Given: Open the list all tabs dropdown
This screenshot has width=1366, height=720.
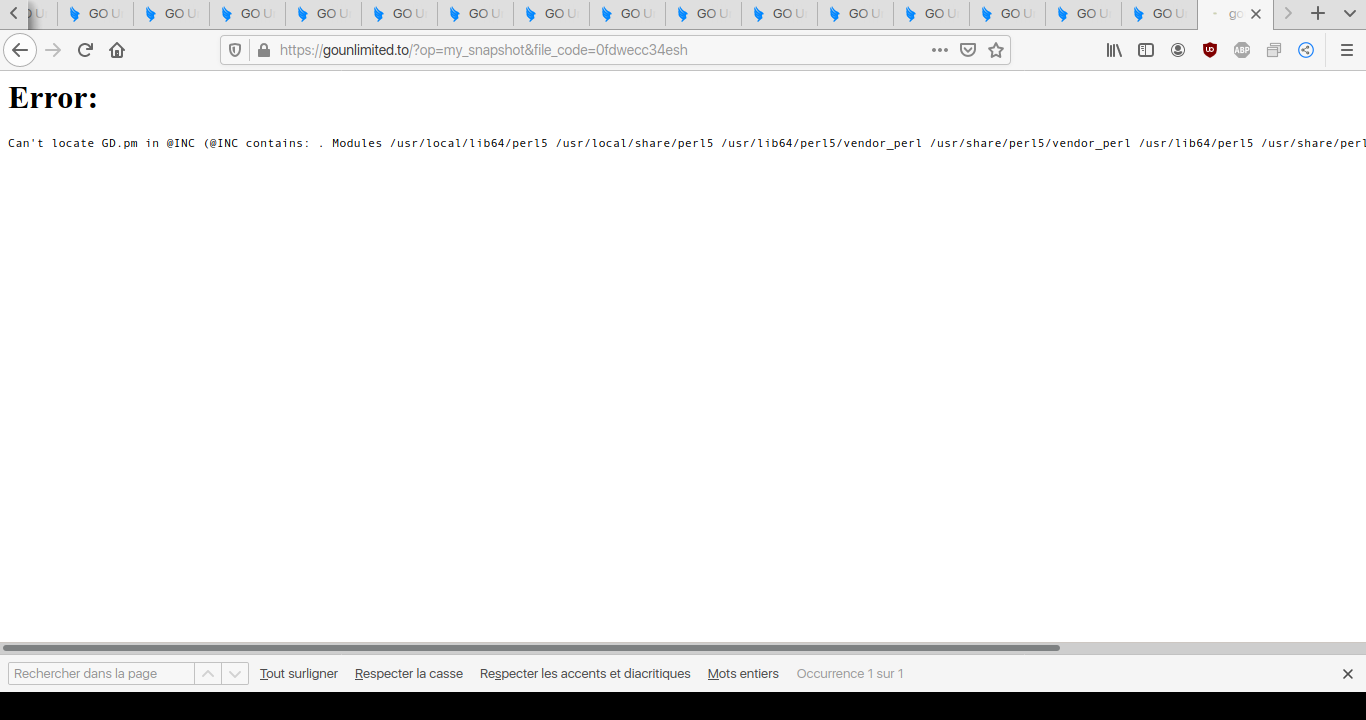Looking at the screenshot, I should click(1349, 14).
